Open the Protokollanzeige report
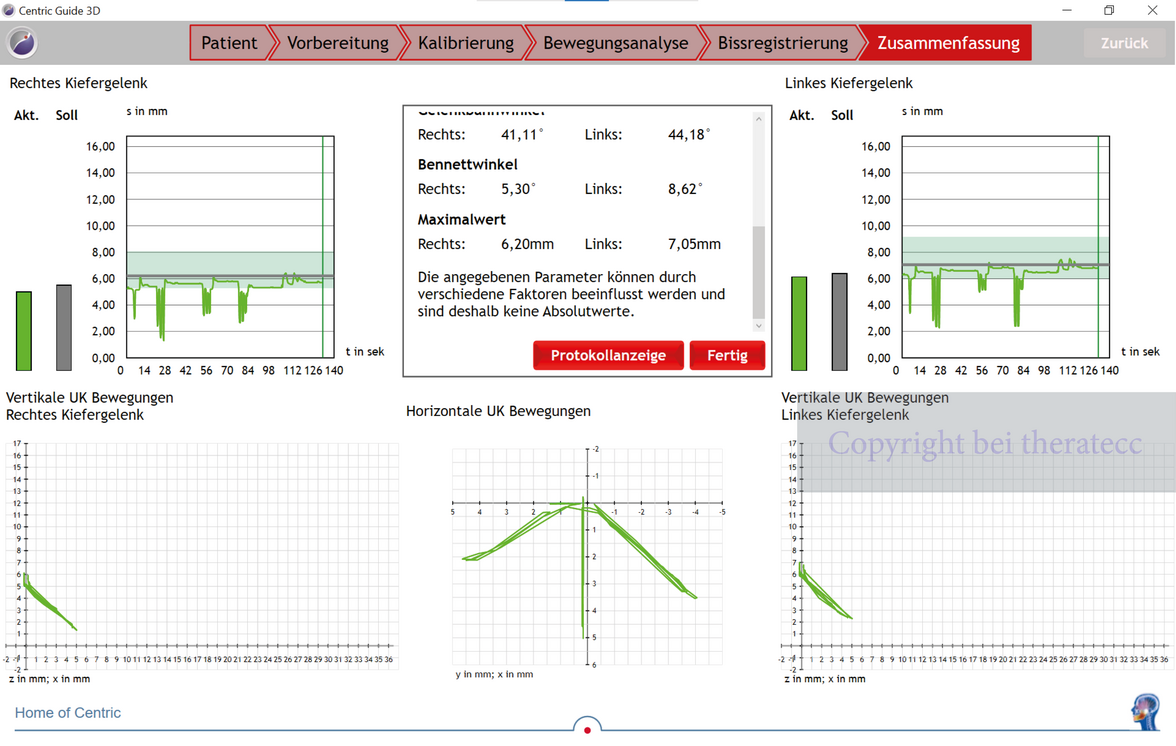Screen dimensions: 1176x746 coord(608,355)
